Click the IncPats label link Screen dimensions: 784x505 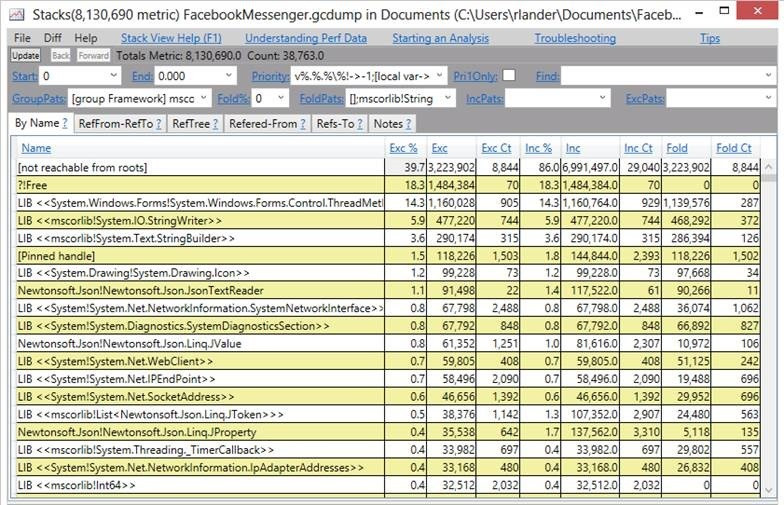click(x=485, y=98)
